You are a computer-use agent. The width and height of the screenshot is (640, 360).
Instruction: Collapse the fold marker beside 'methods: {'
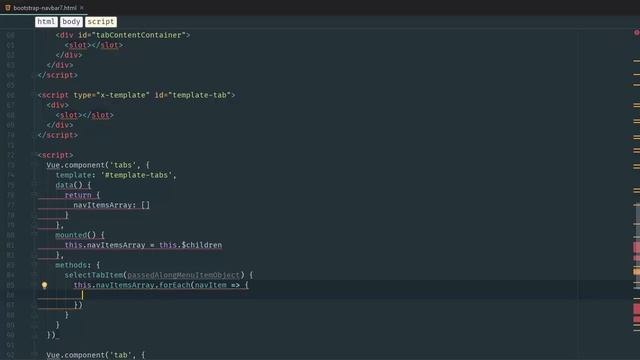(x=35, y=265)
